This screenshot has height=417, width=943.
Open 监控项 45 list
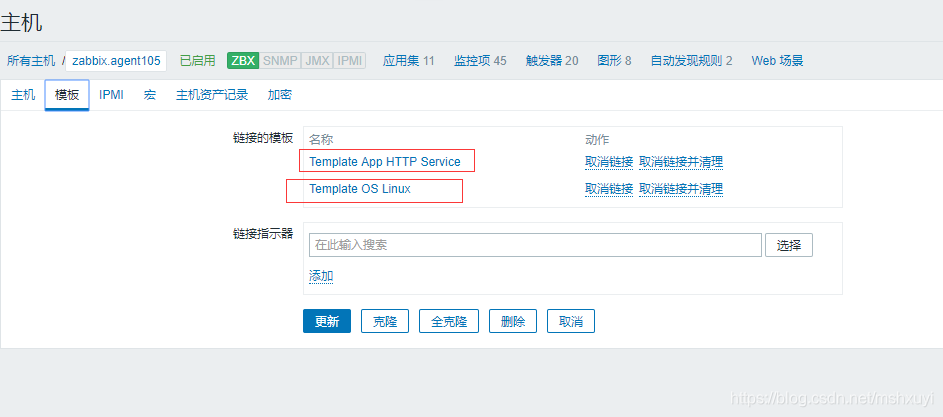point(480,61)
